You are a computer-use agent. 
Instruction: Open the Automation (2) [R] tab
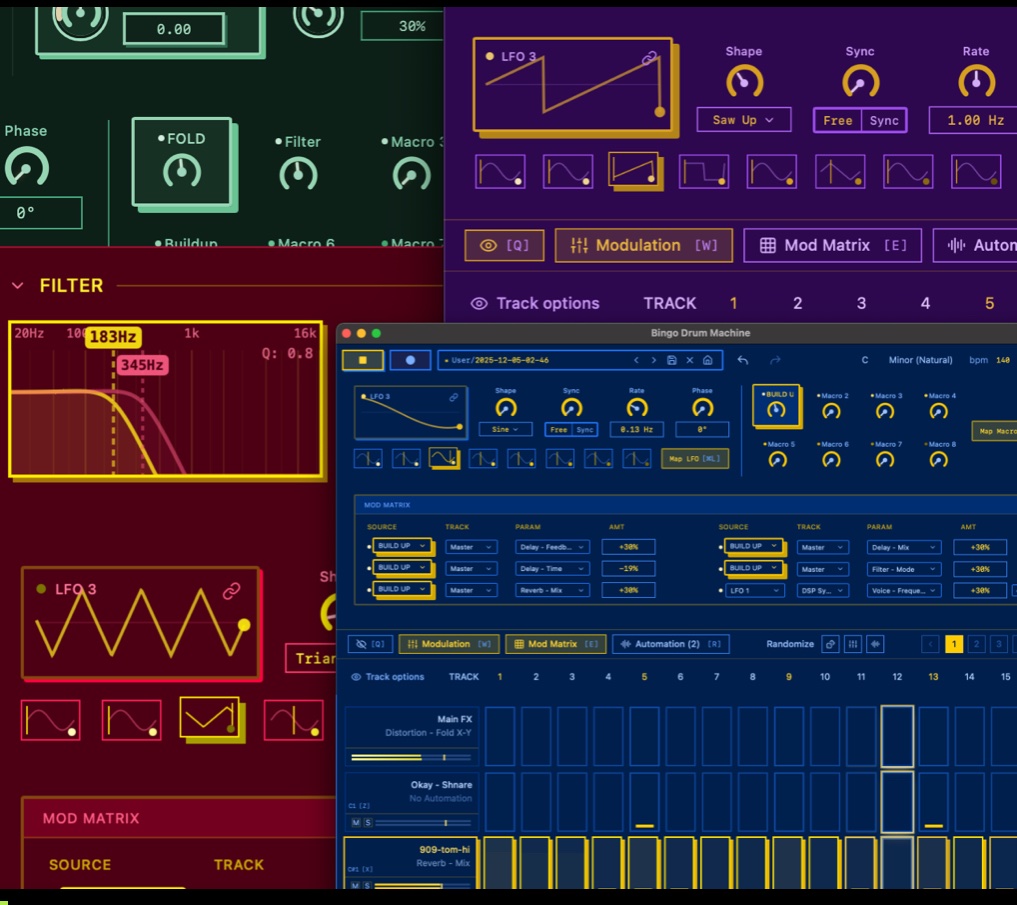click(x=671, y=644)
